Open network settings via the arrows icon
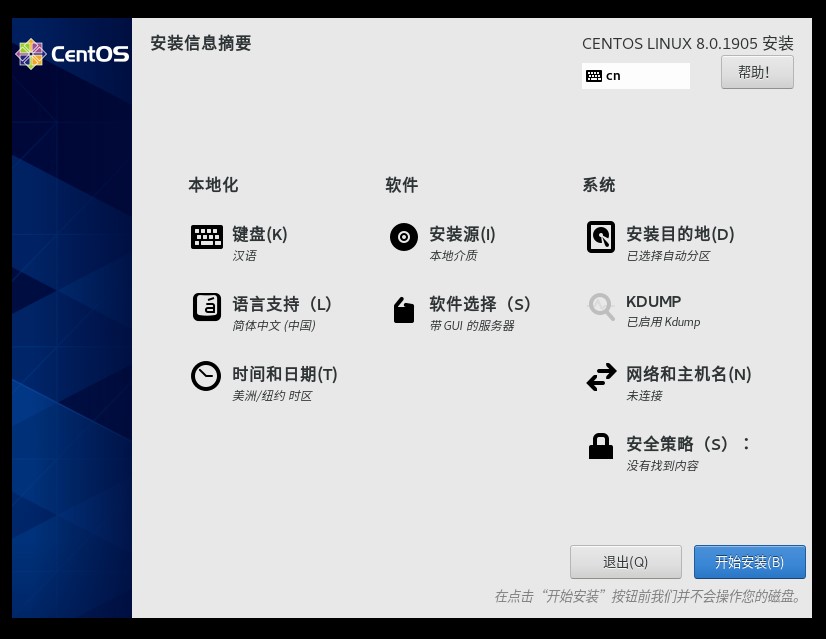The height and width of the screenshot is (639, 826). 601,377
